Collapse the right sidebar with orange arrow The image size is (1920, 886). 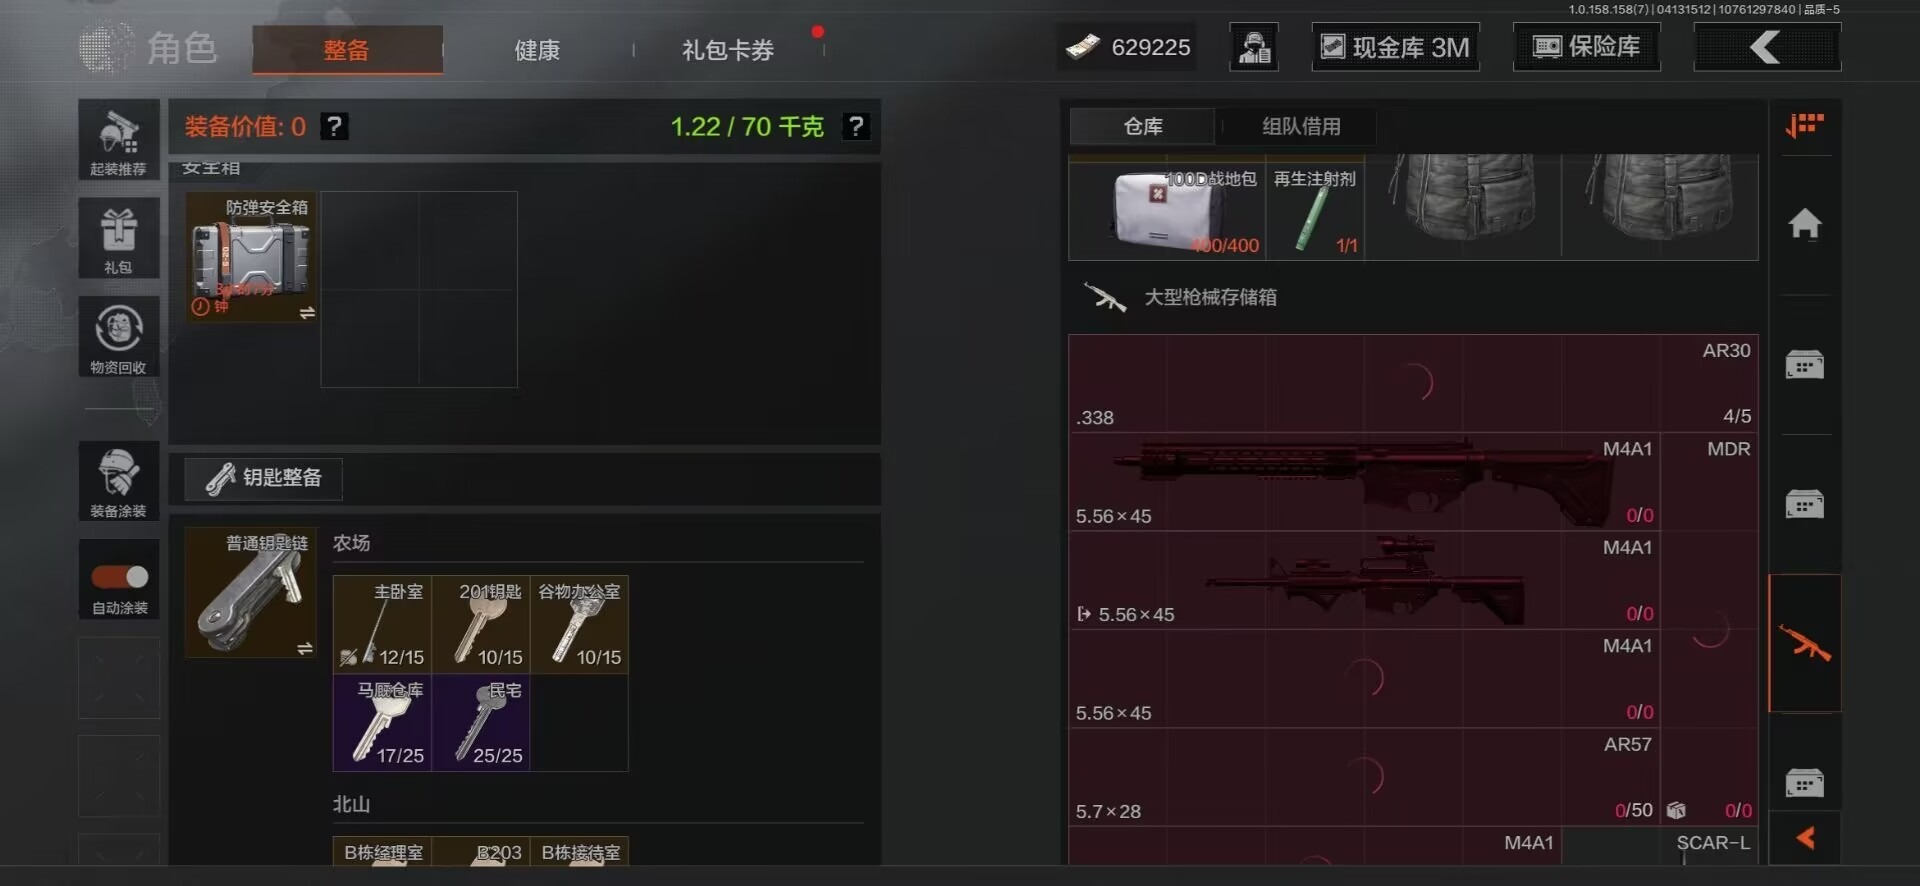1805,838
